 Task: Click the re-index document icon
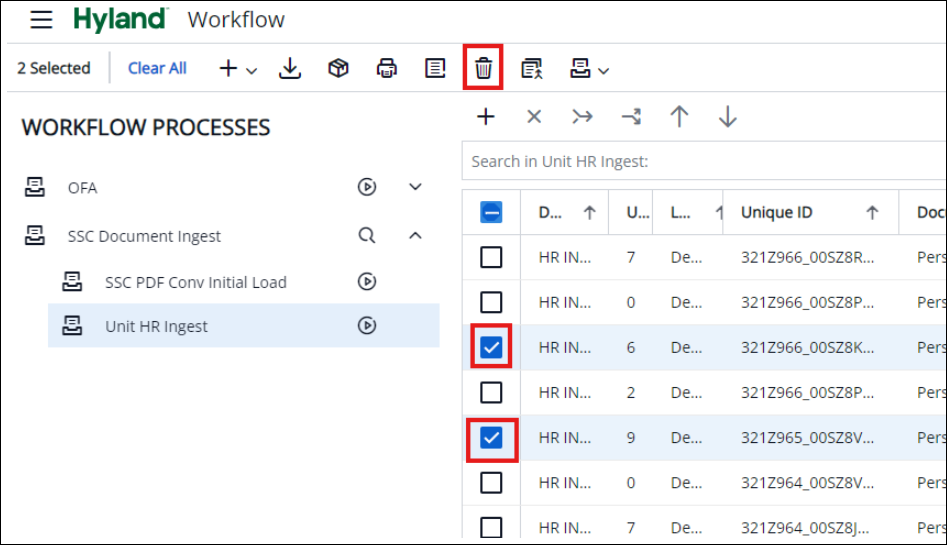point(531,68)
